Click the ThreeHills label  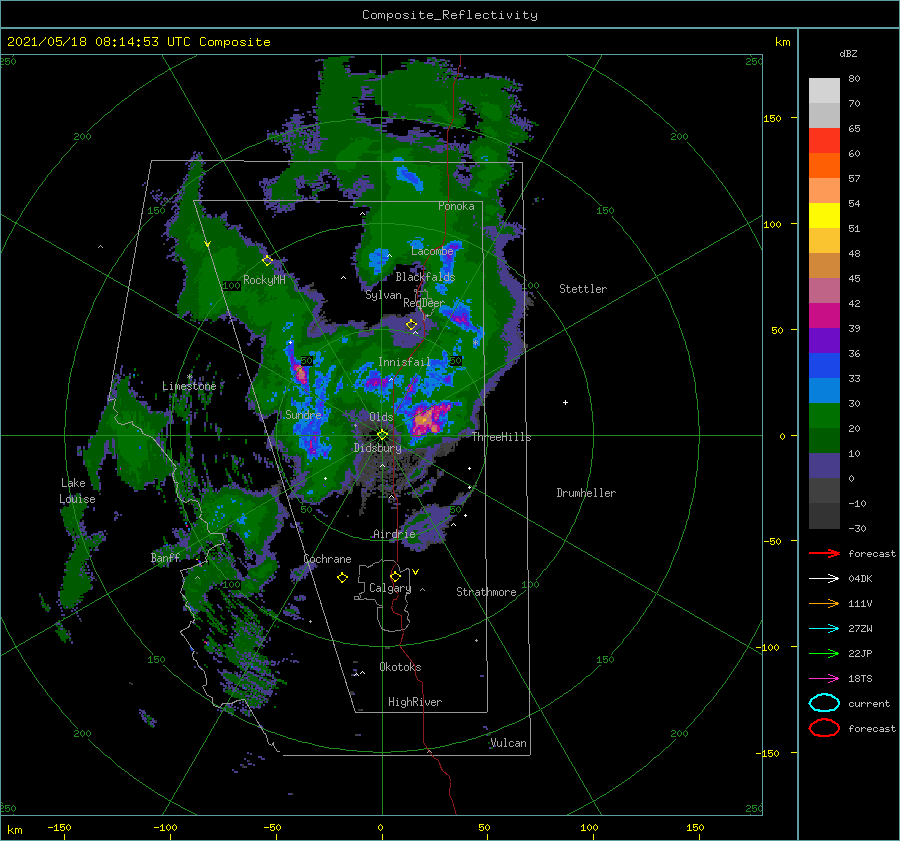[501, 437]
